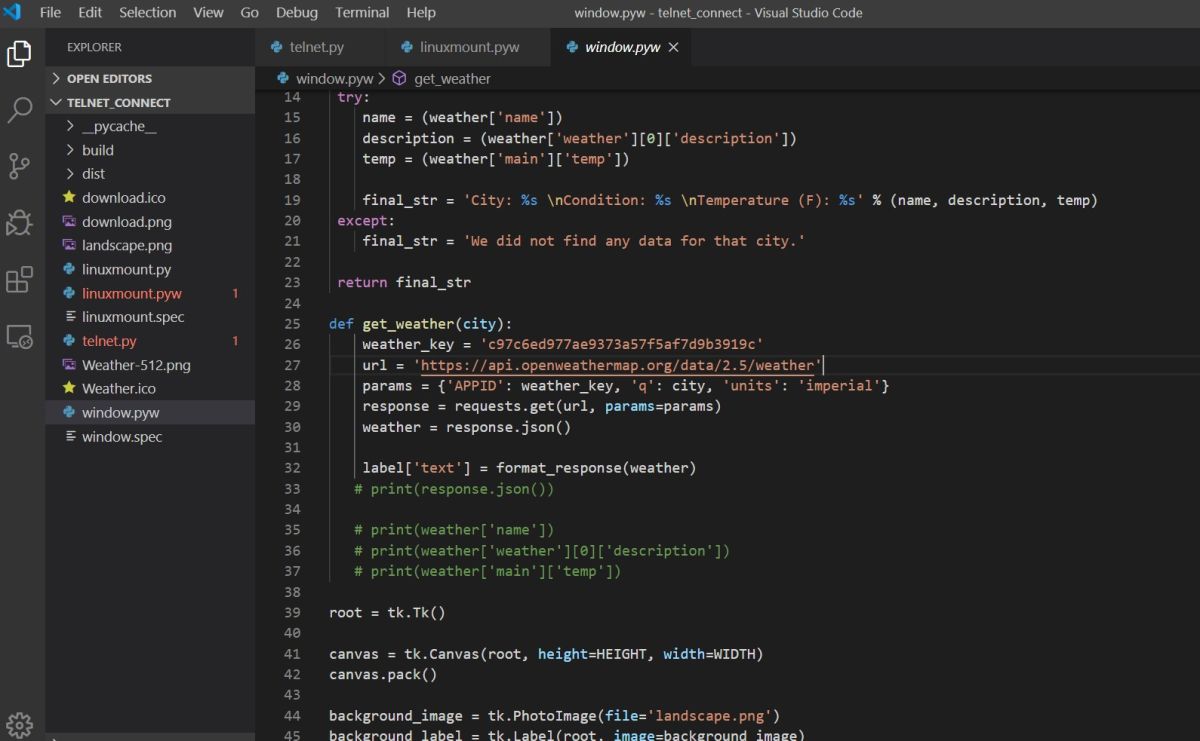Click the EXPLORER panel title

coord(94,47)
